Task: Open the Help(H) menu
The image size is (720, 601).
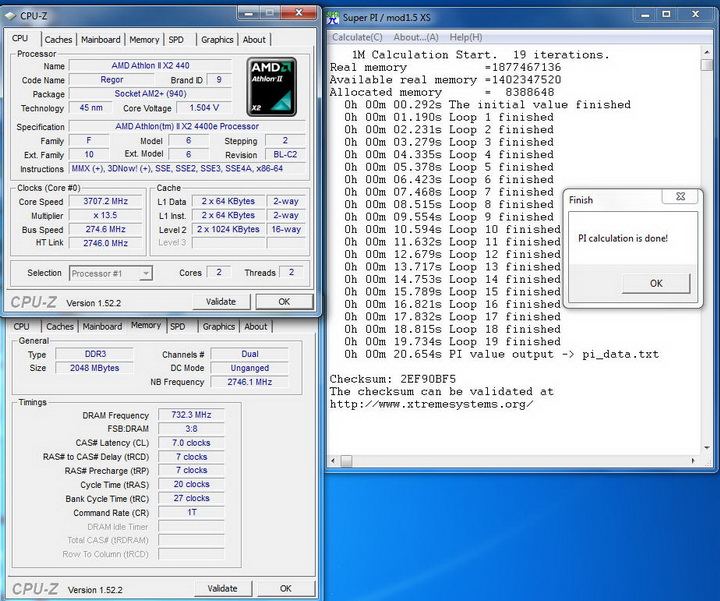Action: click(x=465, y=37)
